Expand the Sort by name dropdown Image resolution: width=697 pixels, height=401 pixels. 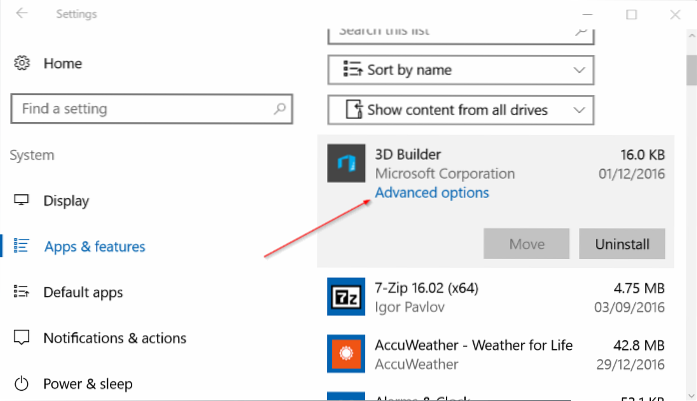click(x=460, y=70)
